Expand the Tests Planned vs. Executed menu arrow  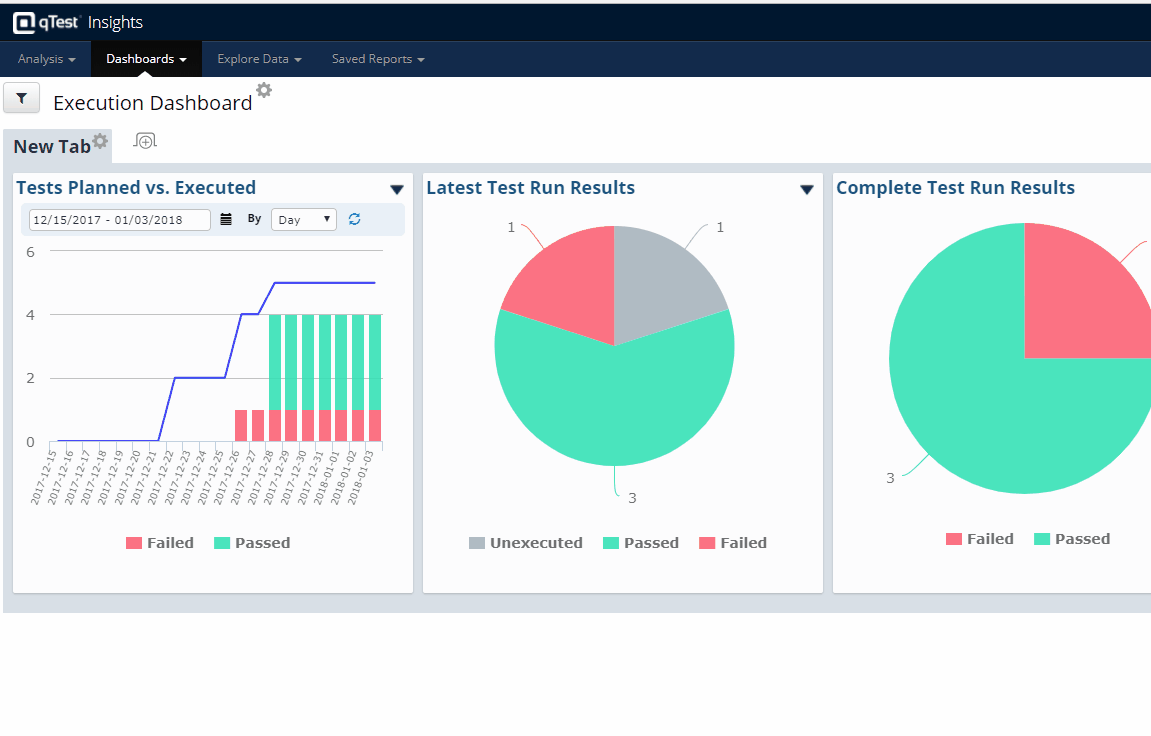click(397, 190)
